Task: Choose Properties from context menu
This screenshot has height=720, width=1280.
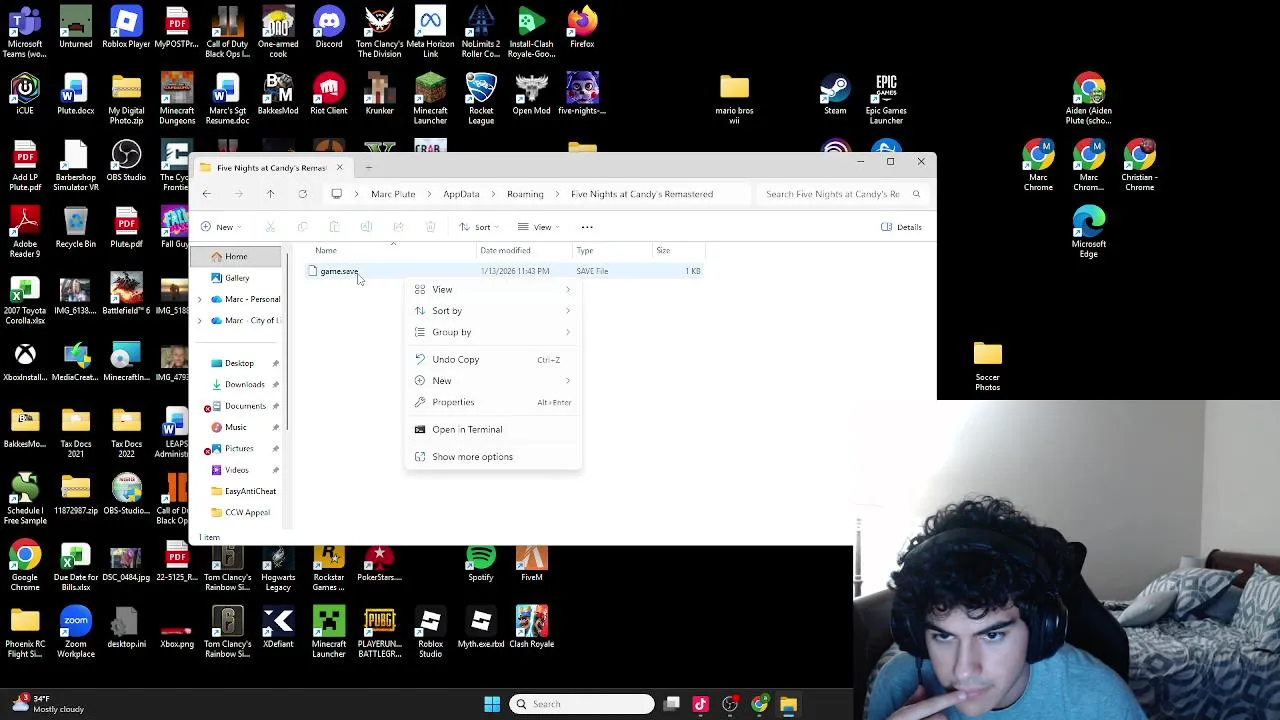Action: click(x=493, y=402)
